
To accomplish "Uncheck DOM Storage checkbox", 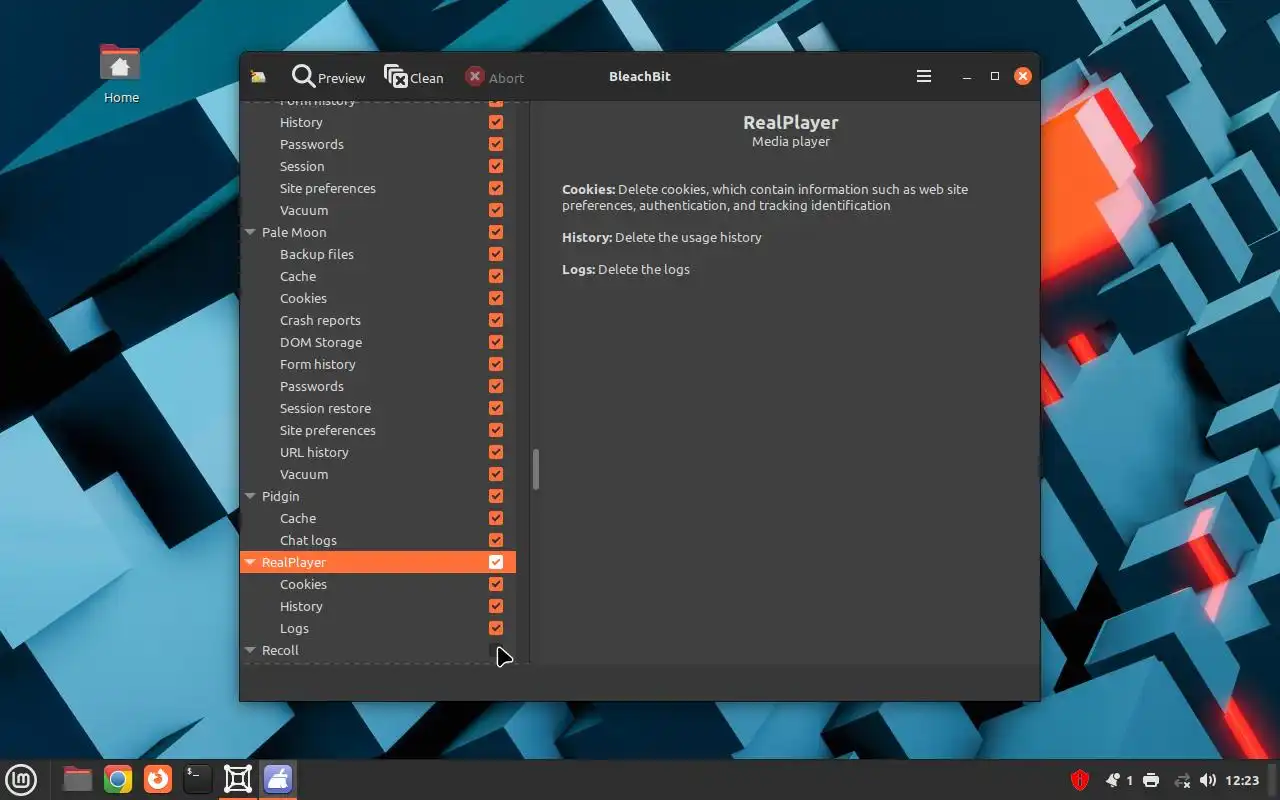I will pyautogui.click(x=496, y=342).
